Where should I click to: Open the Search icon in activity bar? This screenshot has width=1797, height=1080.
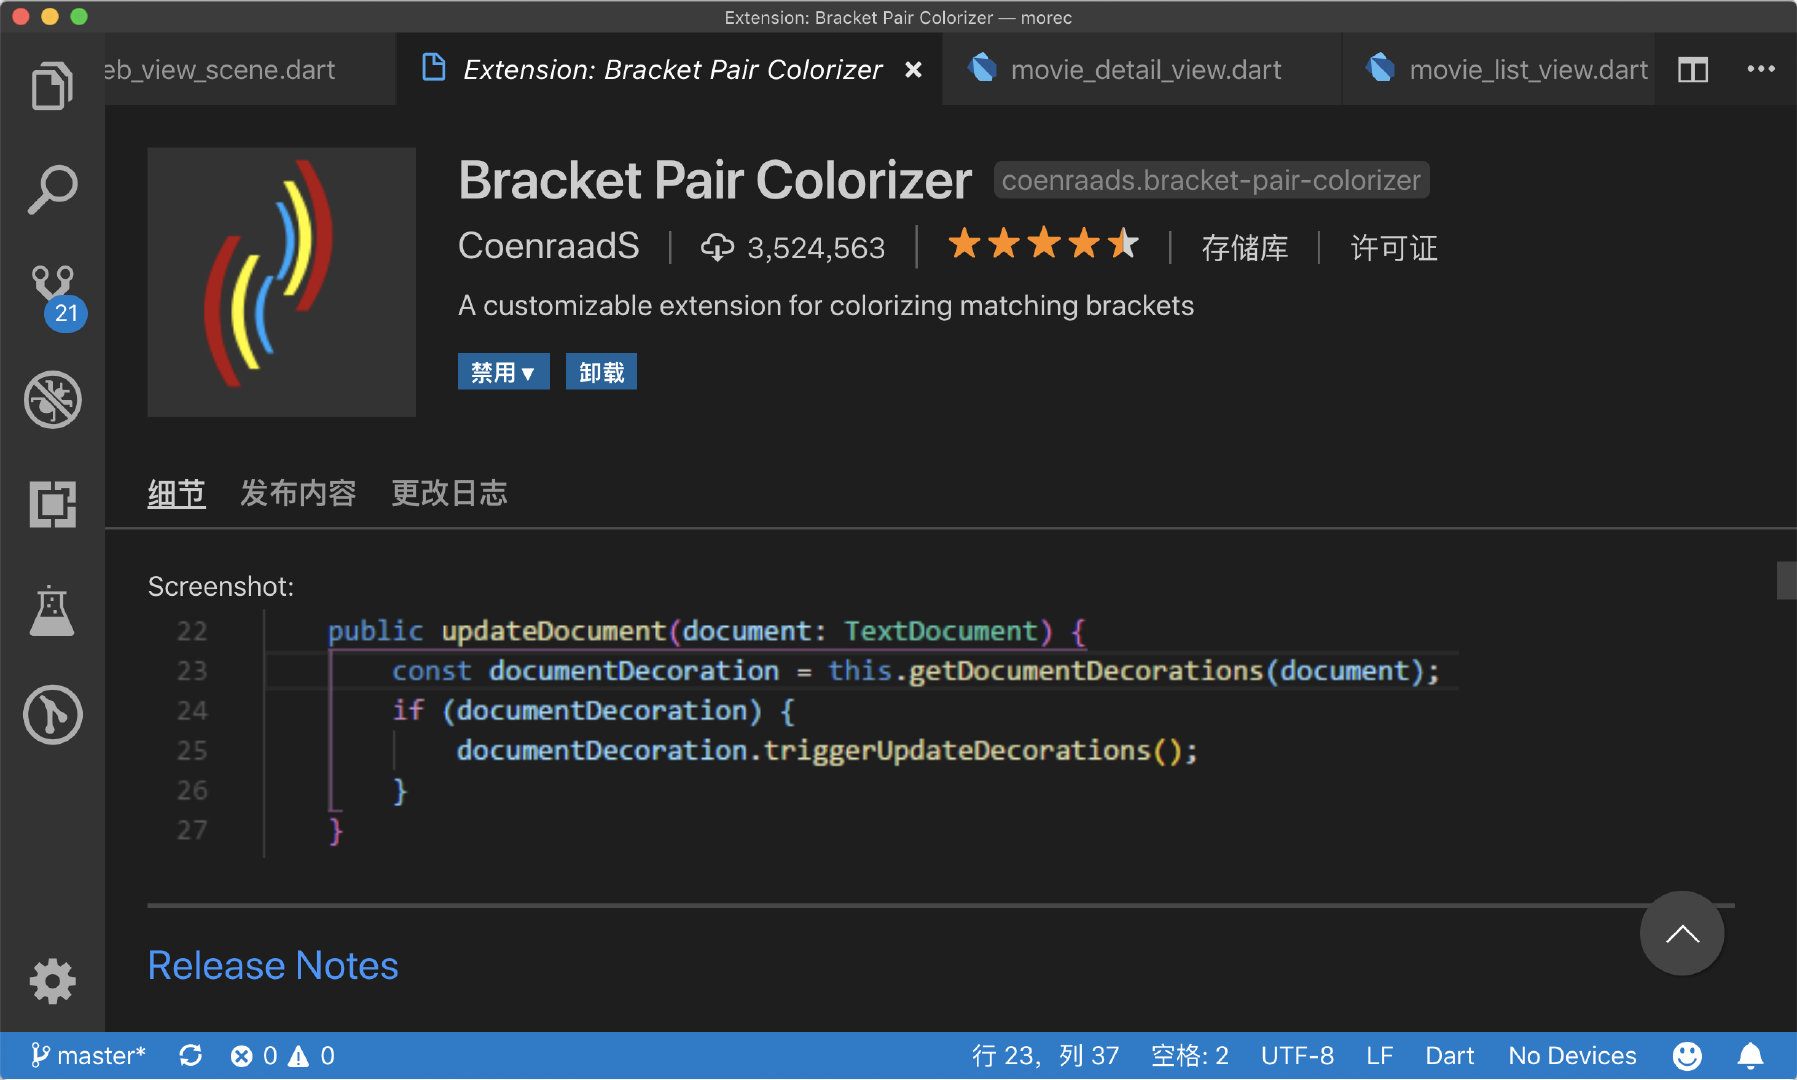point(53,187)
